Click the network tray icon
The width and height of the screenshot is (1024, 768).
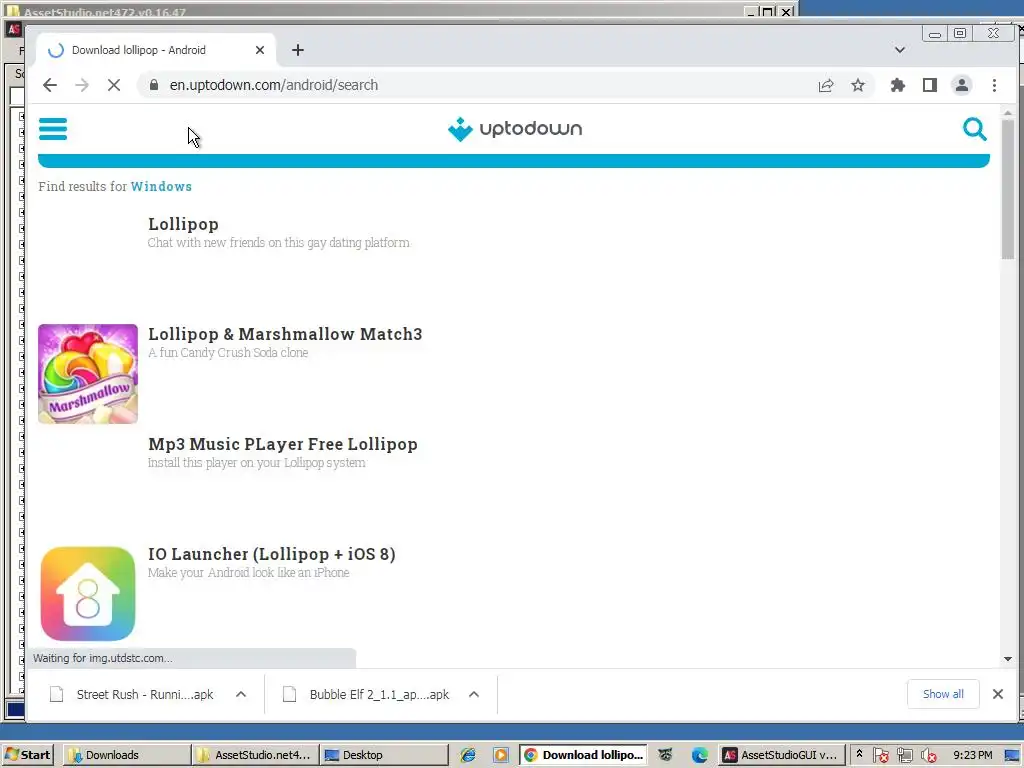click(x=904, y=756)
